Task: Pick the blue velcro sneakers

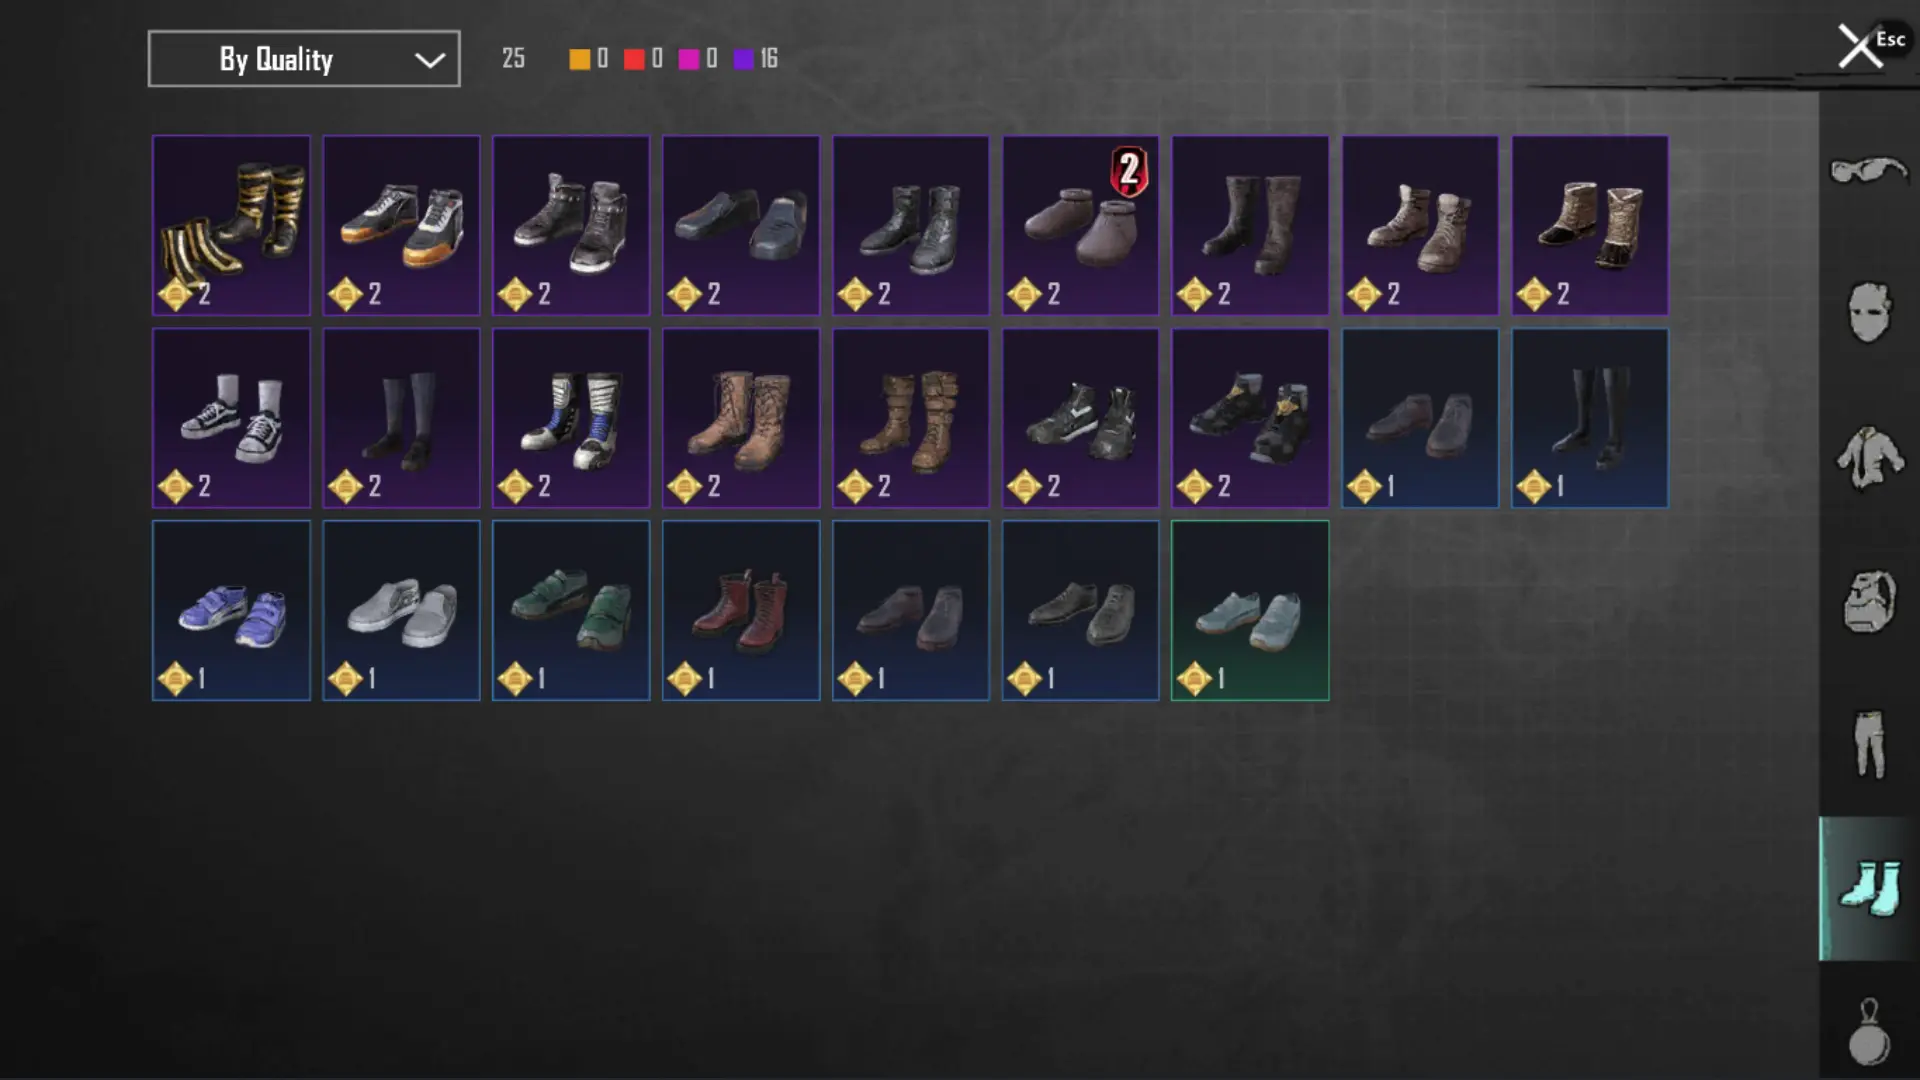Action: [231, 610]
